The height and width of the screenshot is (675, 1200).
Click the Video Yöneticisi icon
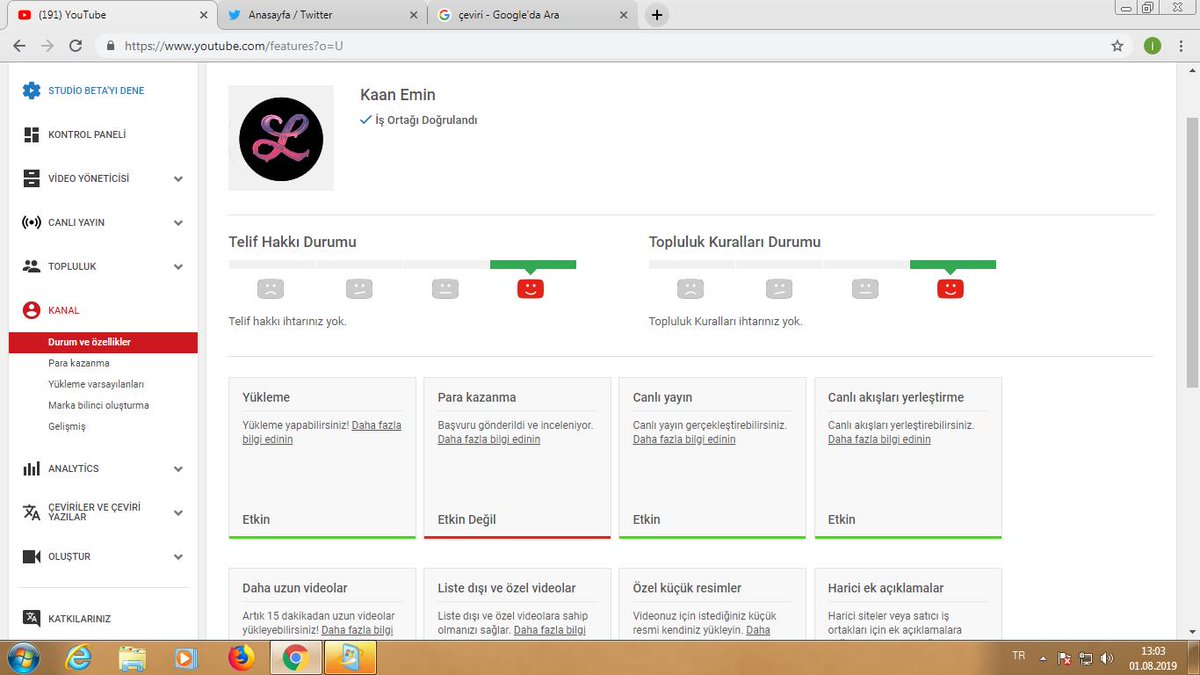click(x=31, y=178)
